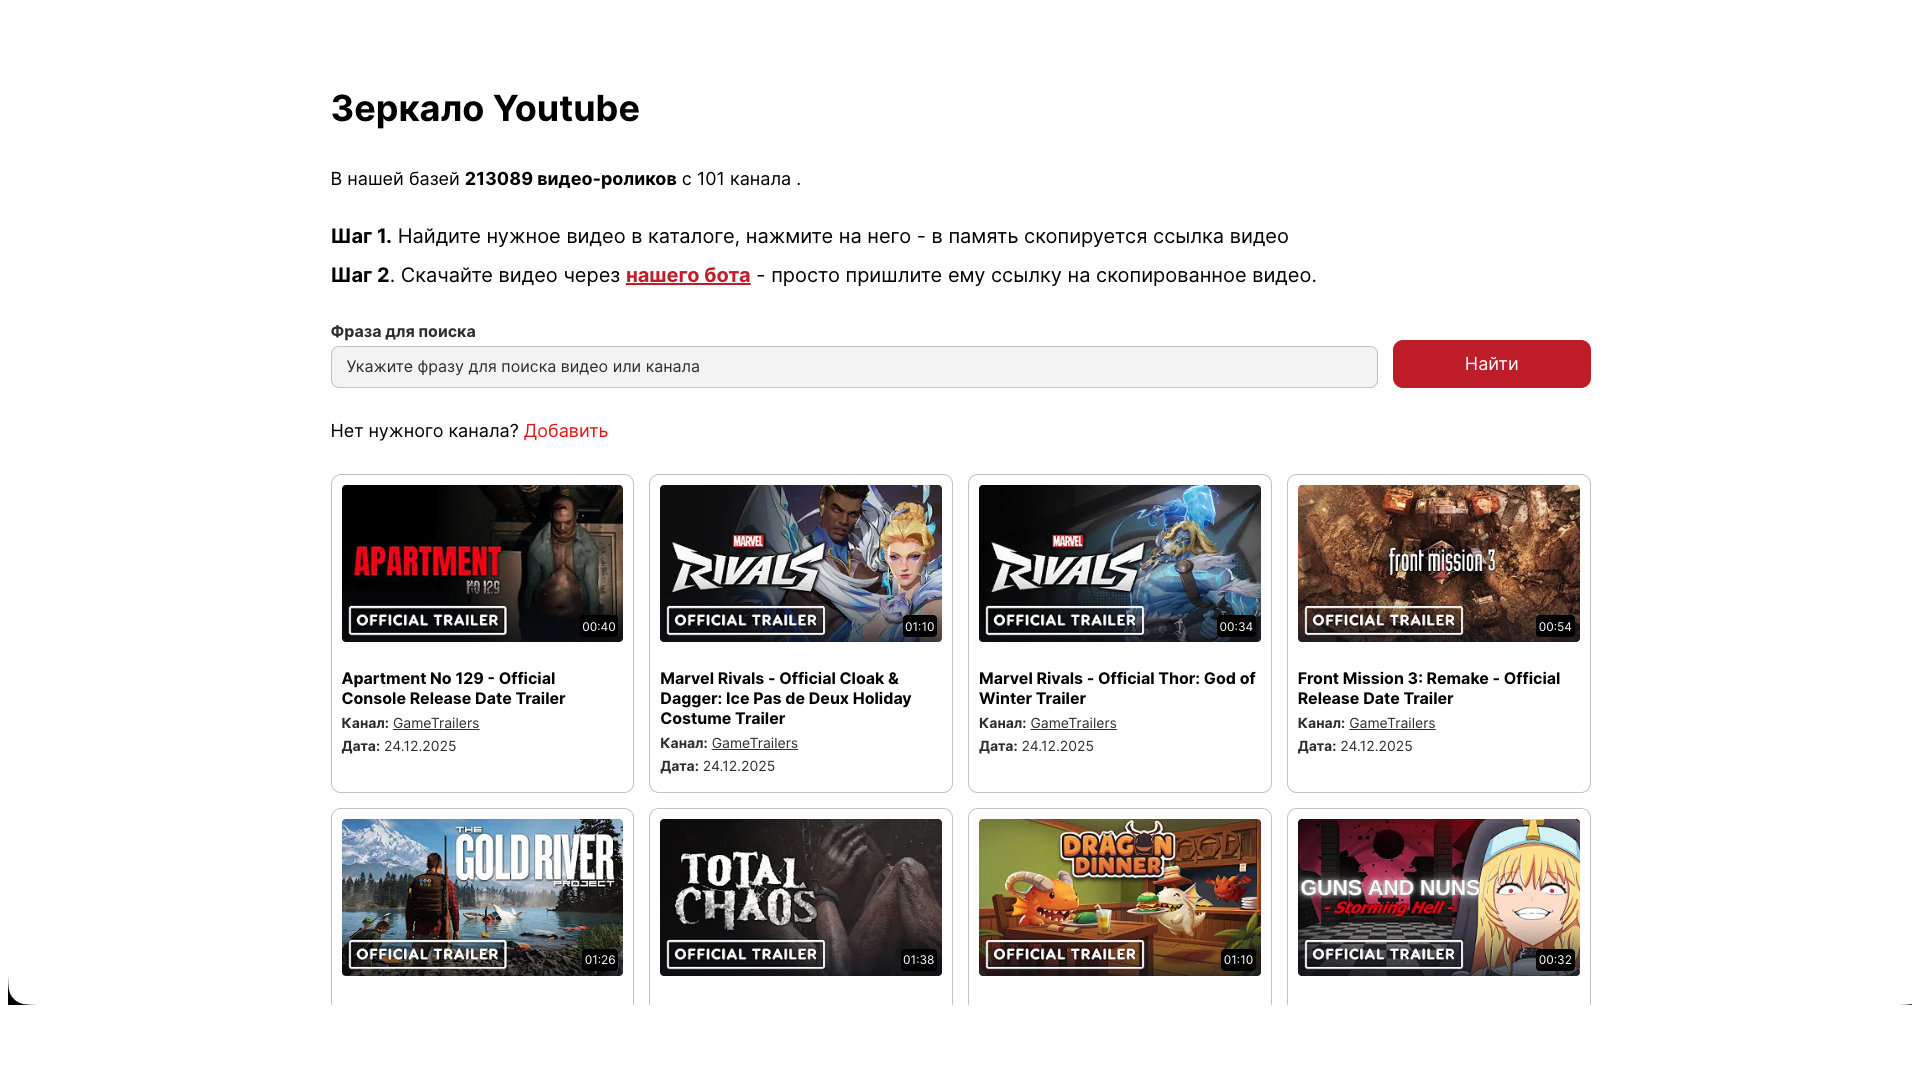Open GameTrailers channel under Thor video

coord(1074,723)
